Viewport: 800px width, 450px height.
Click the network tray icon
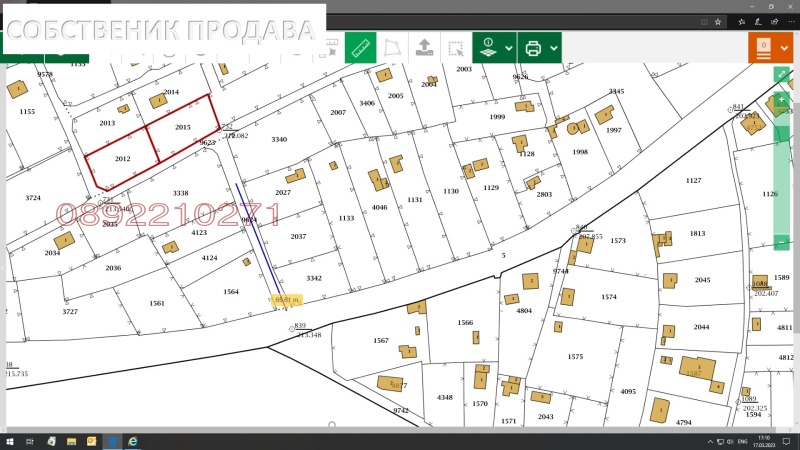720,442
